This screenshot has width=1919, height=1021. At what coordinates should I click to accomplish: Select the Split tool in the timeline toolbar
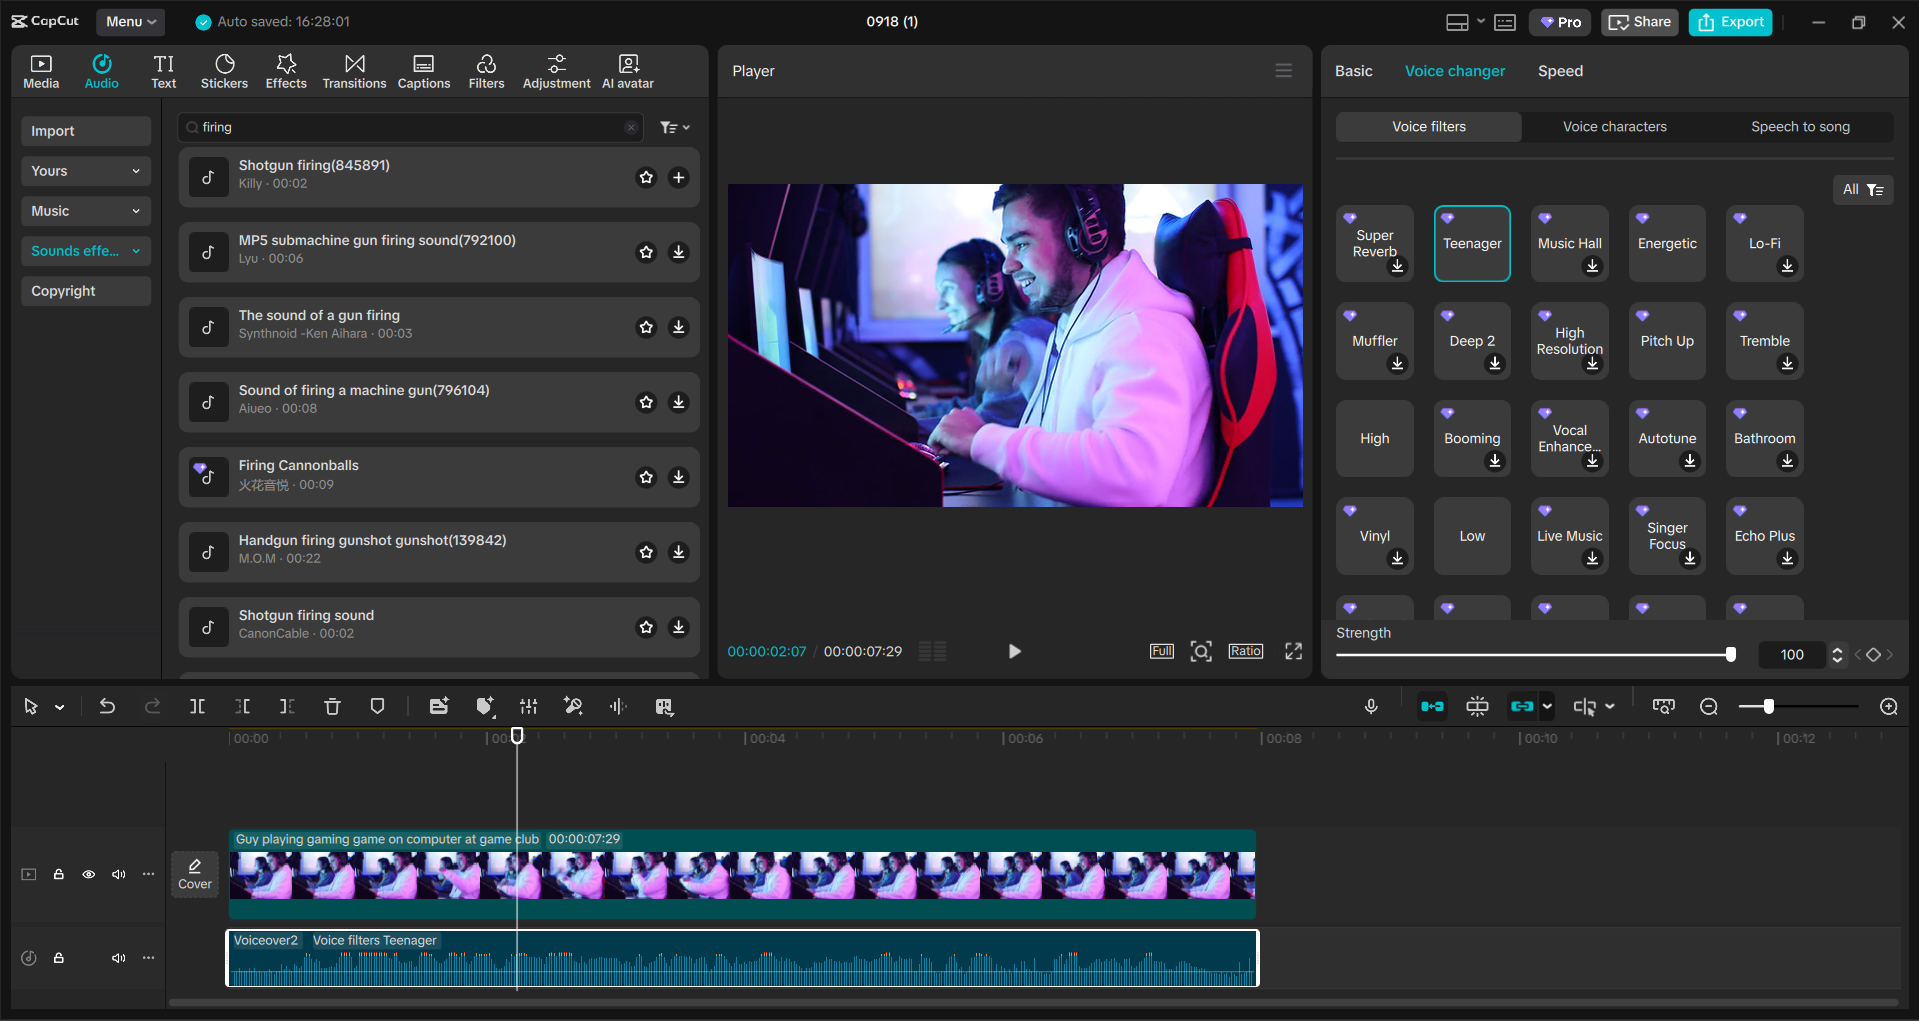tap(197, 706)
